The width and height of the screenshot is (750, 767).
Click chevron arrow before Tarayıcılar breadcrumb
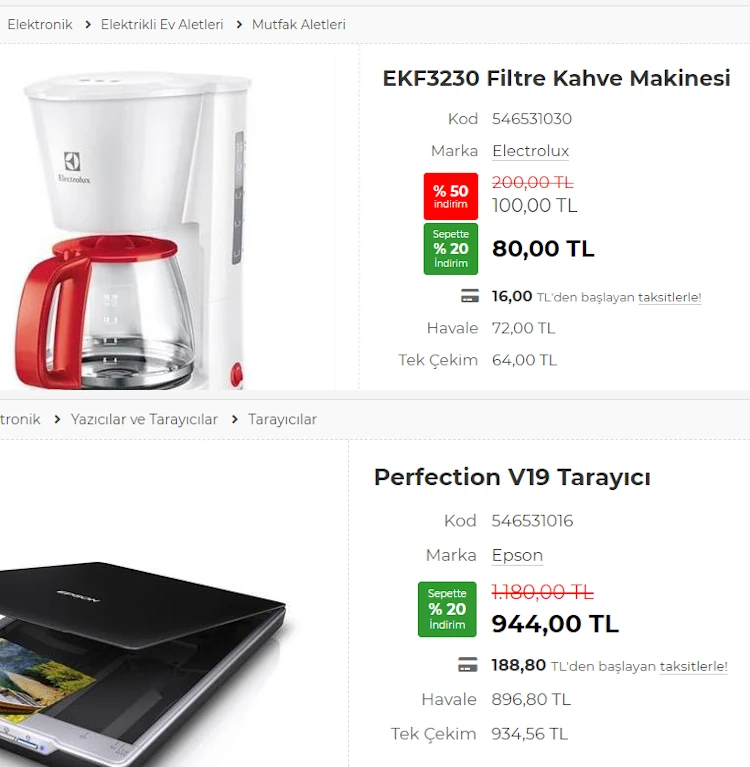pos(234,419)
